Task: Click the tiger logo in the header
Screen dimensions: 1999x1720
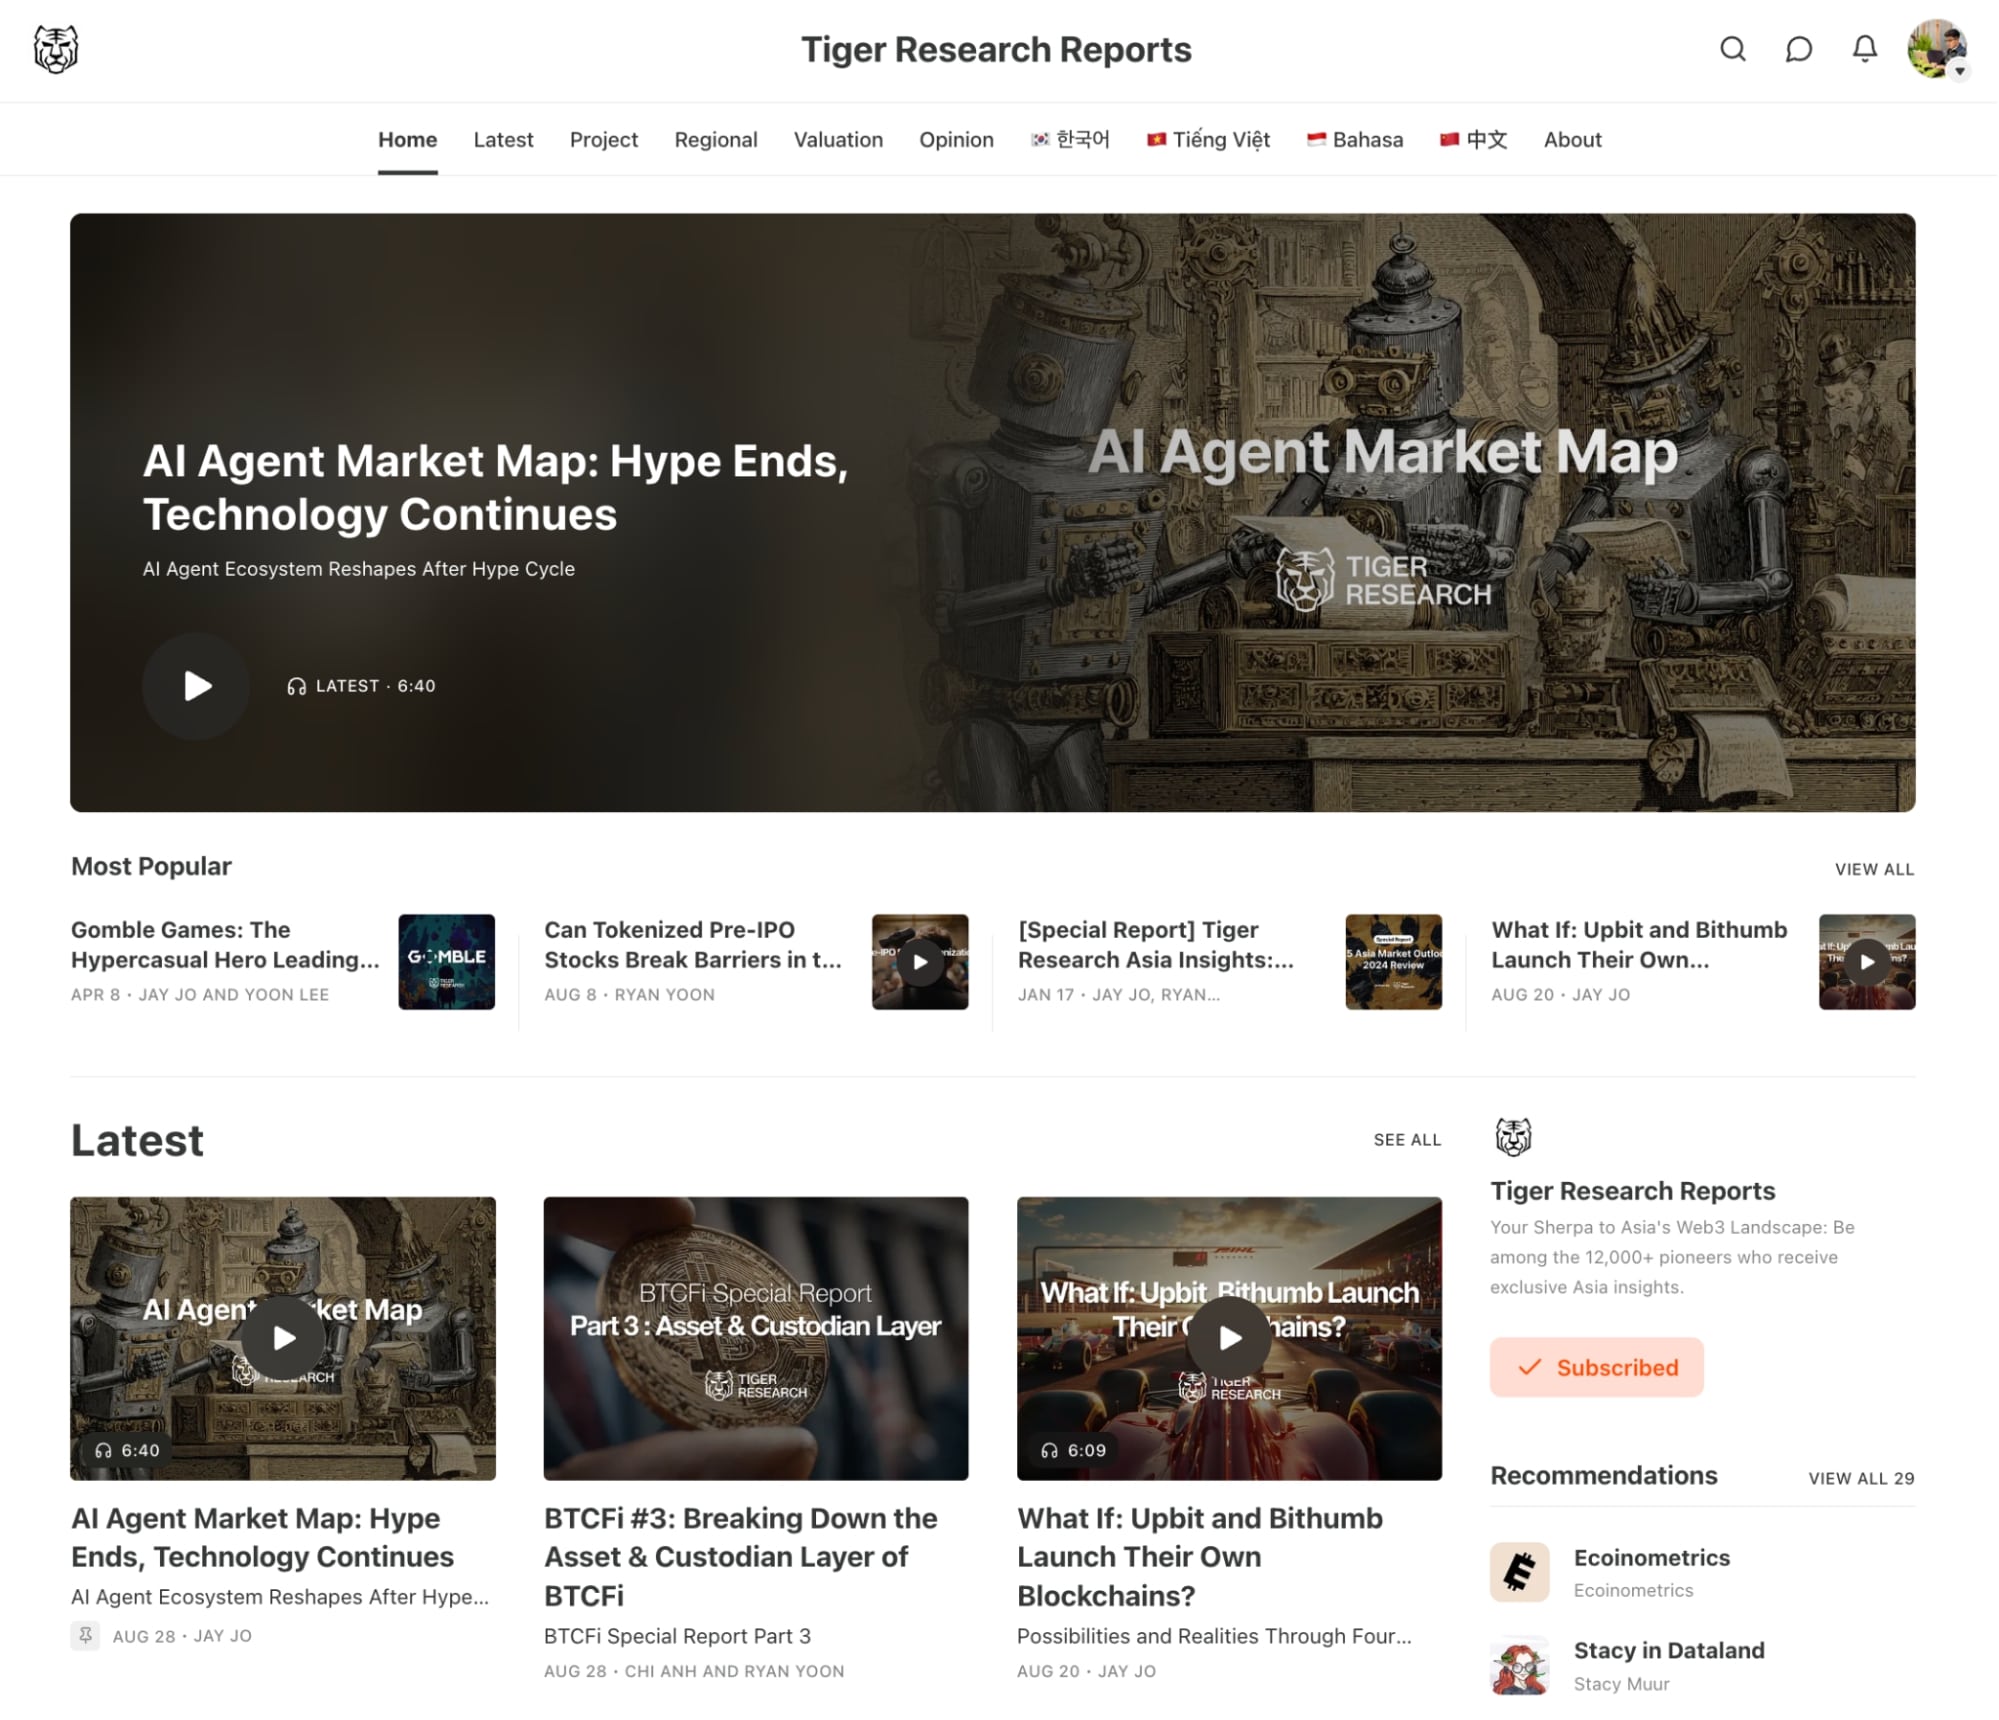Action: coord(56,49)
